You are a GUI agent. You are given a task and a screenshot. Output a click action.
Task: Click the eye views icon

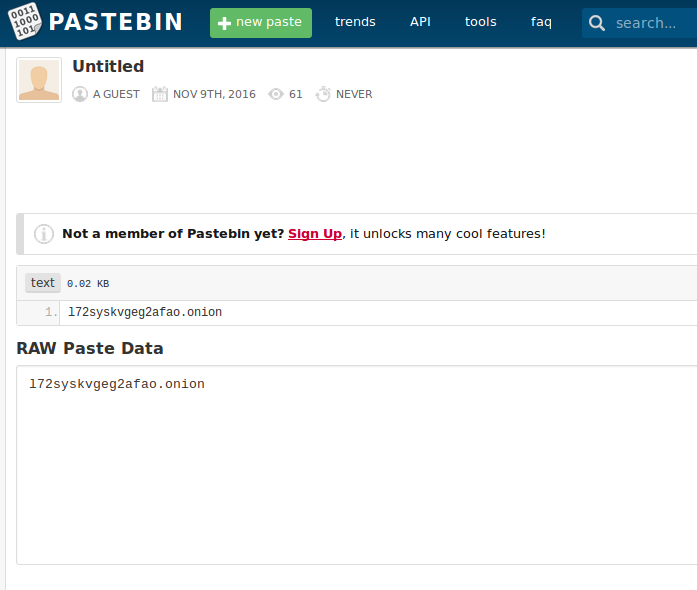click(276, 94)
